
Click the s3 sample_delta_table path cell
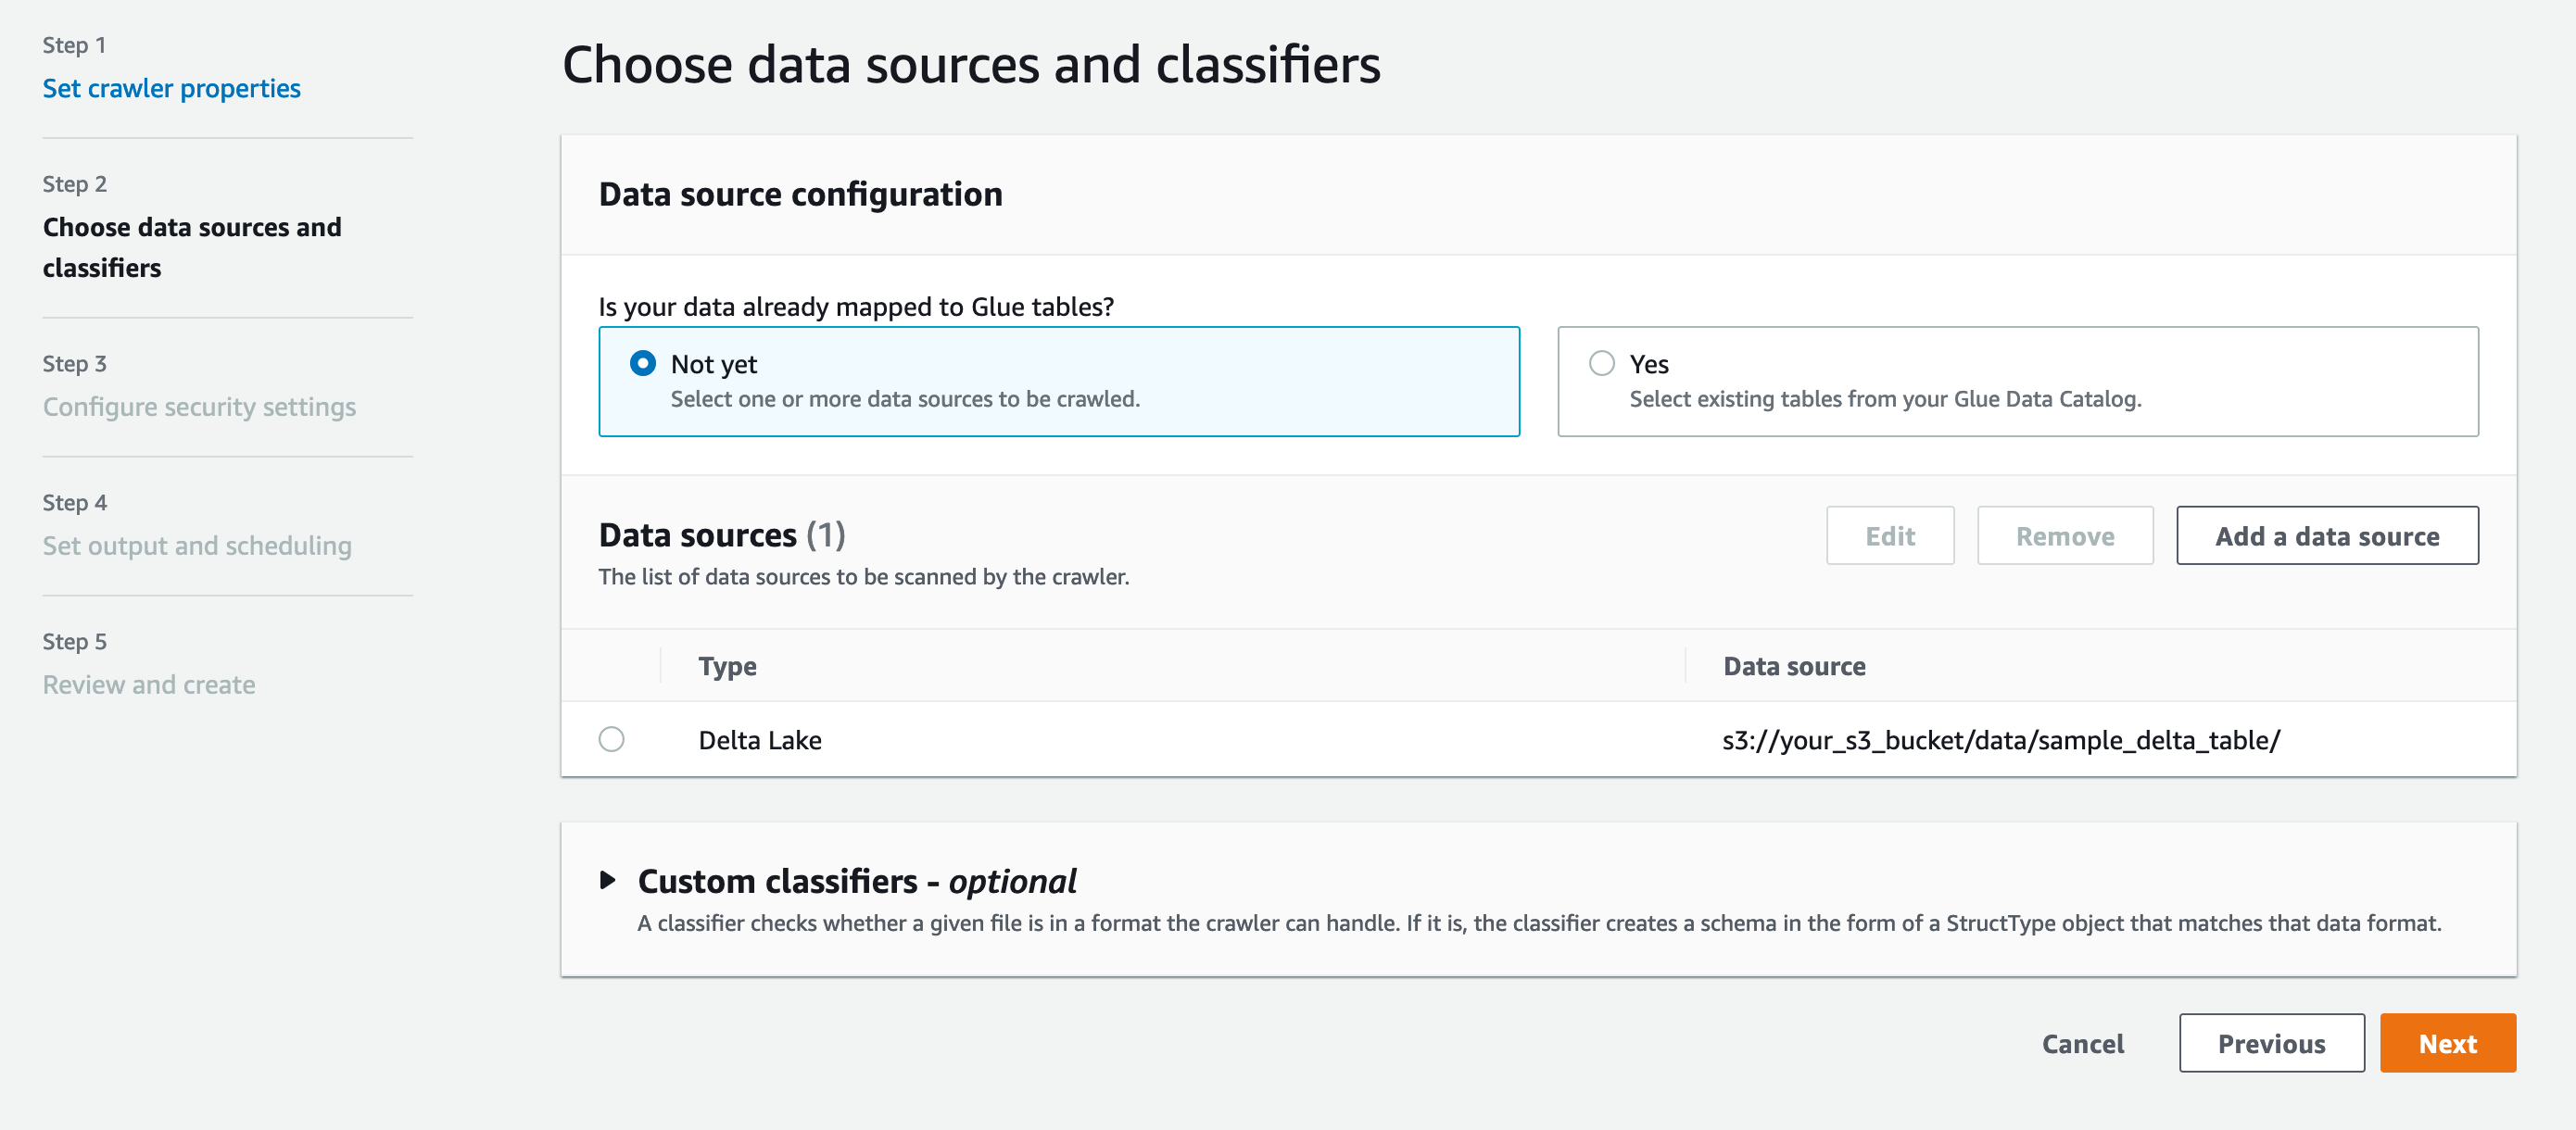(2000, 740)
